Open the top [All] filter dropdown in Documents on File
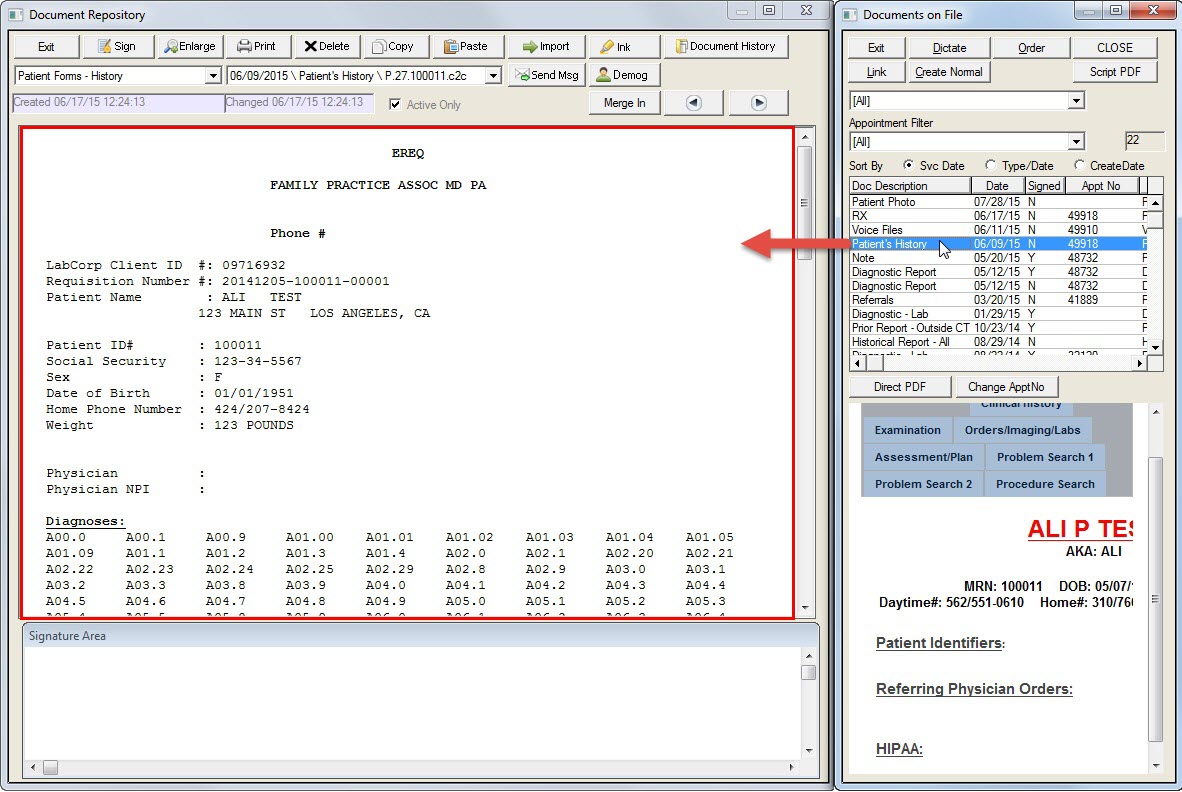Viewport: 1182px width, 792px height. (1076, 101)
